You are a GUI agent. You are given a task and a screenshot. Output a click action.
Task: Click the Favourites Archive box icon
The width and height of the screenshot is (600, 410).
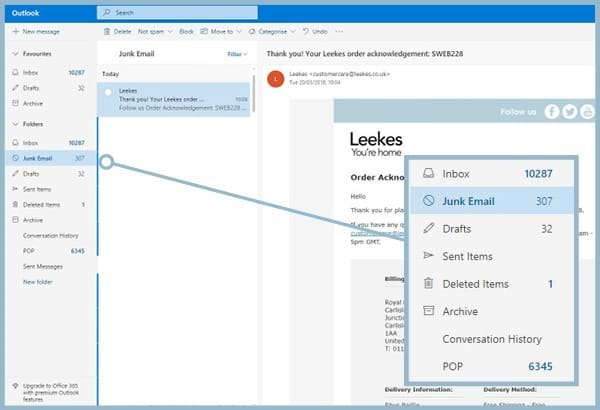[x=15, y=103]
